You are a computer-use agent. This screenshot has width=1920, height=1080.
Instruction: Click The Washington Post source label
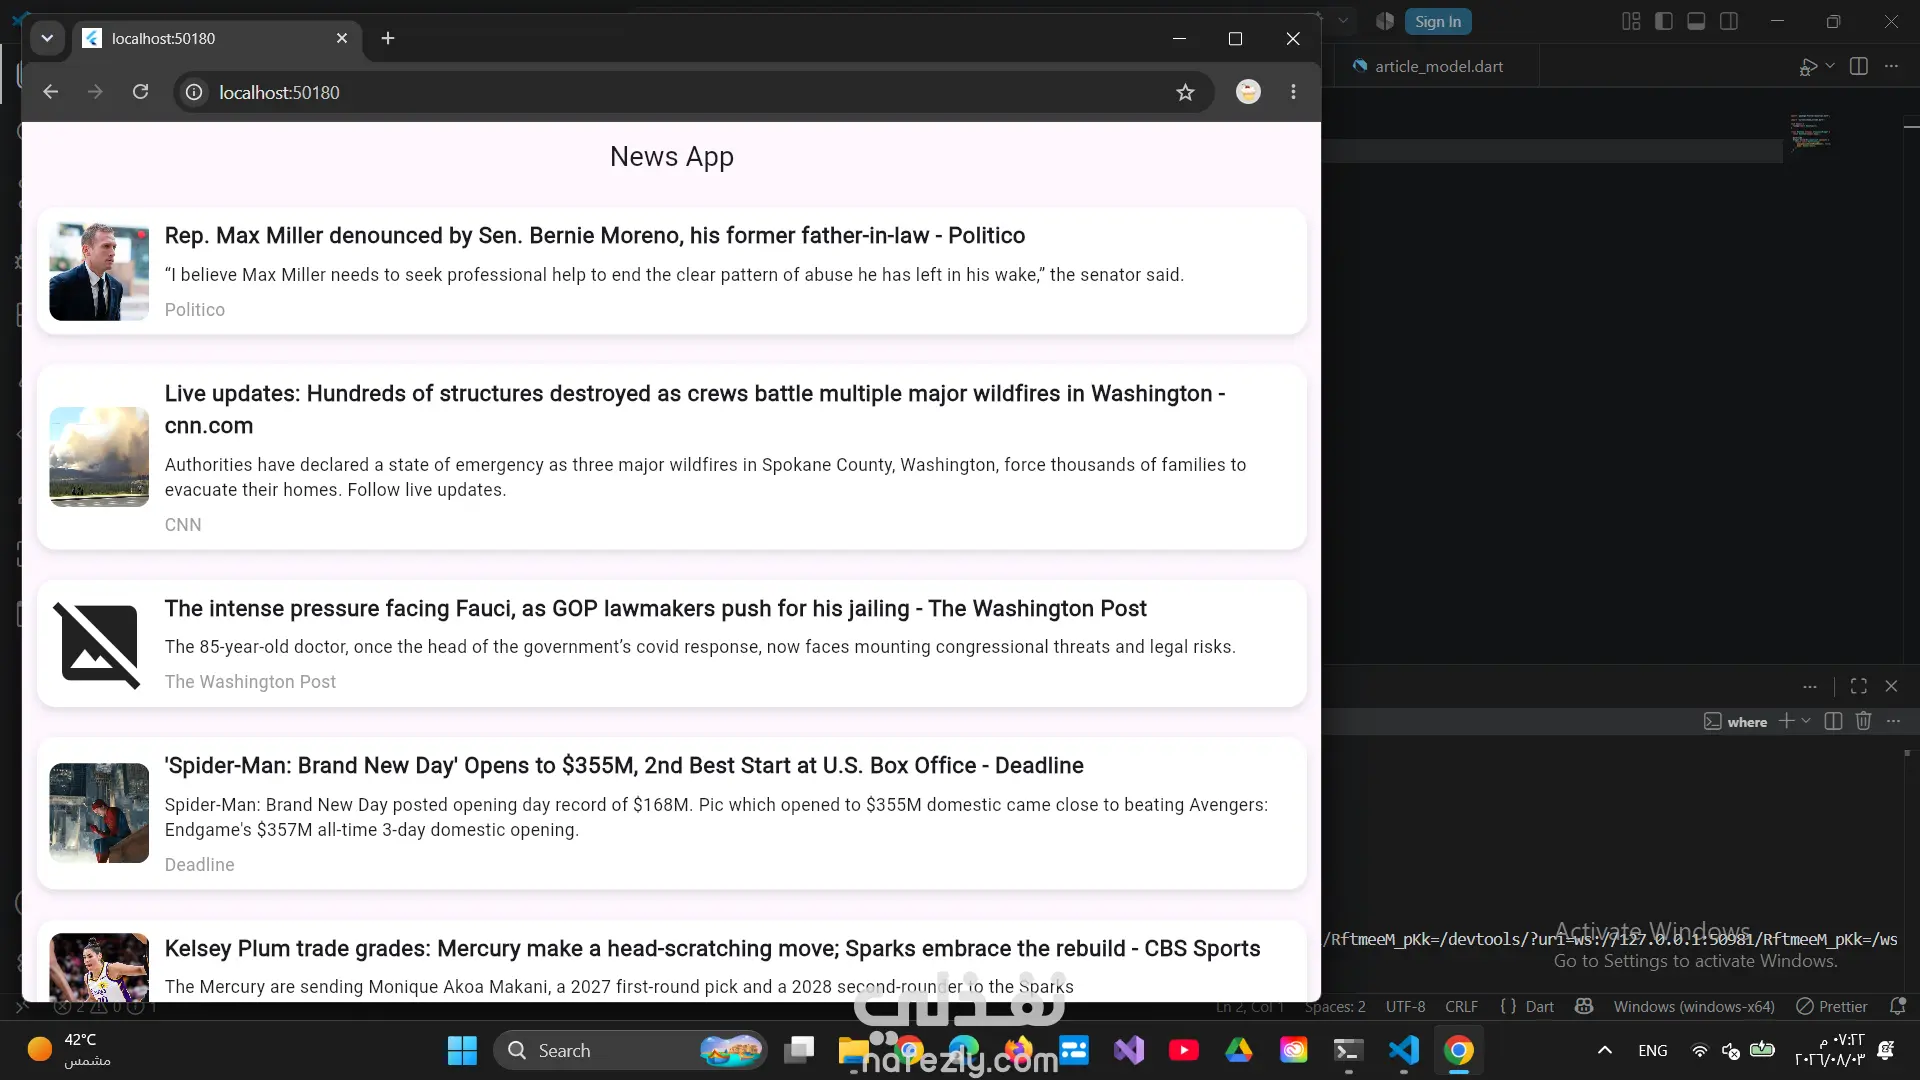pos(250,682)
